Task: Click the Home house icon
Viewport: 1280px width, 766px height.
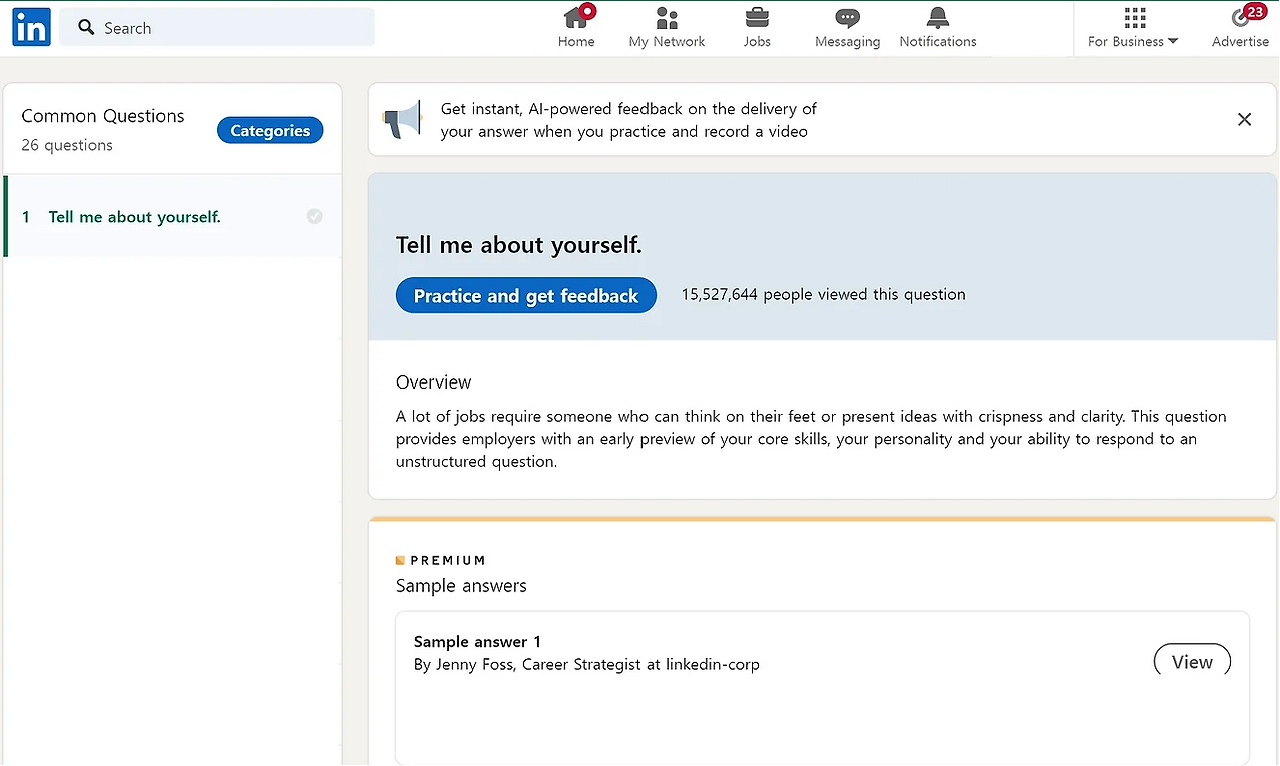Action: click(576, 17)
